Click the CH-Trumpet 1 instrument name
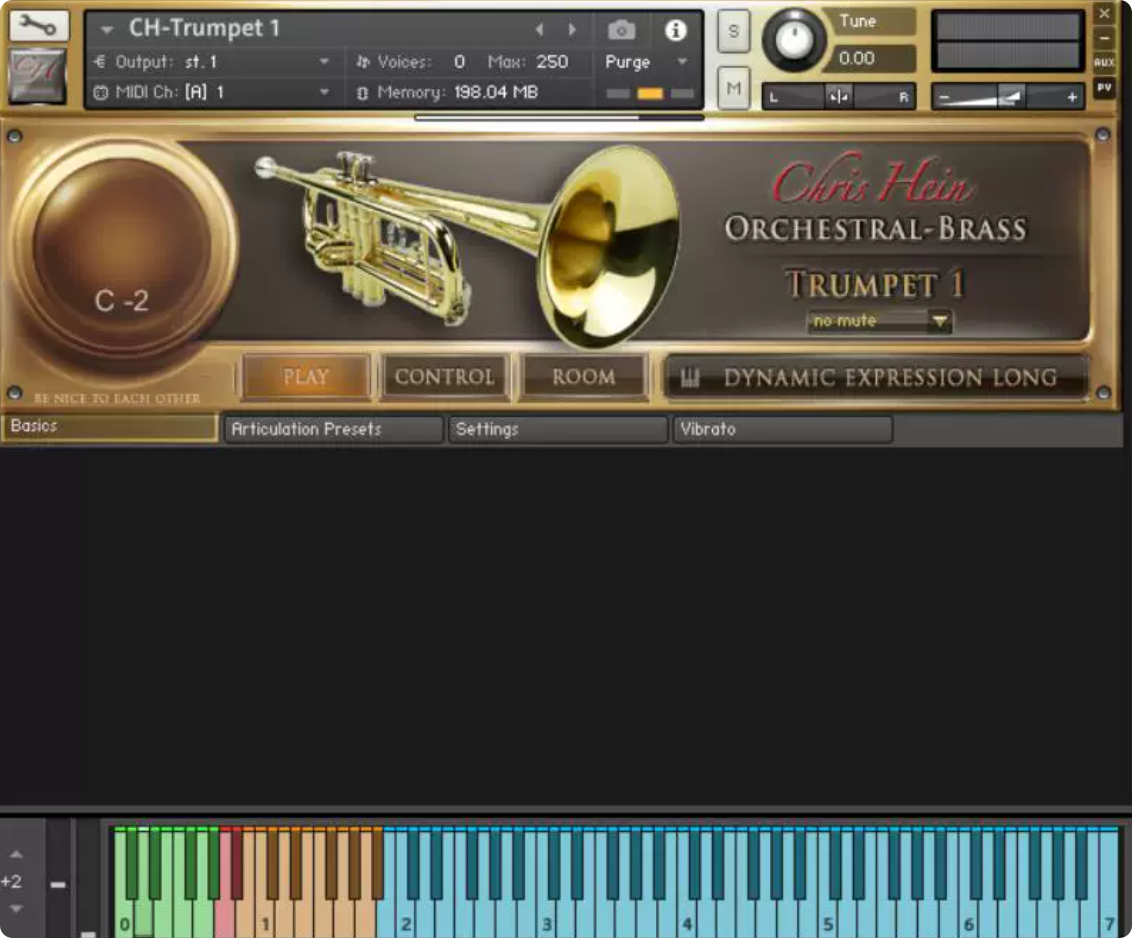Image resolution: width=1132 pixels, height=938 pixels. [204, 28]
